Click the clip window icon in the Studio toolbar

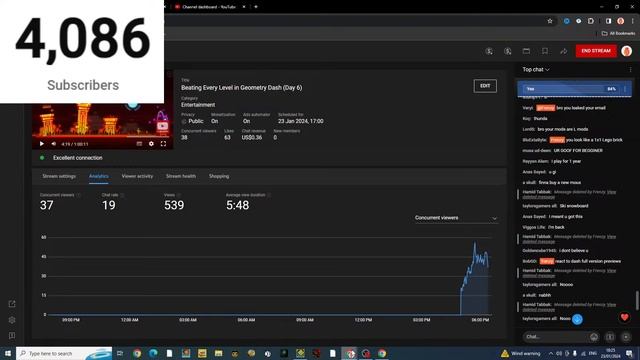(526, 51)
